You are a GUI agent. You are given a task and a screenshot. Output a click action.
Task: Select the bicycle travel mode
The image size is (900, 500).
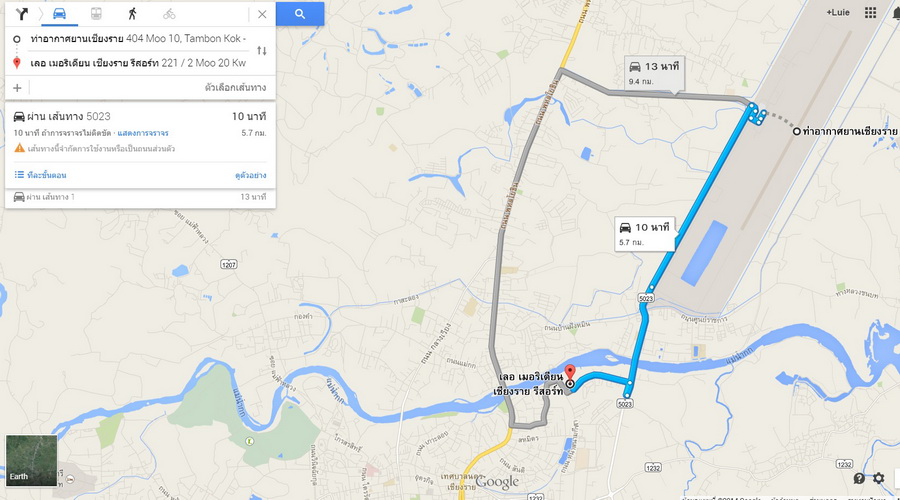(x=169, y=14)
